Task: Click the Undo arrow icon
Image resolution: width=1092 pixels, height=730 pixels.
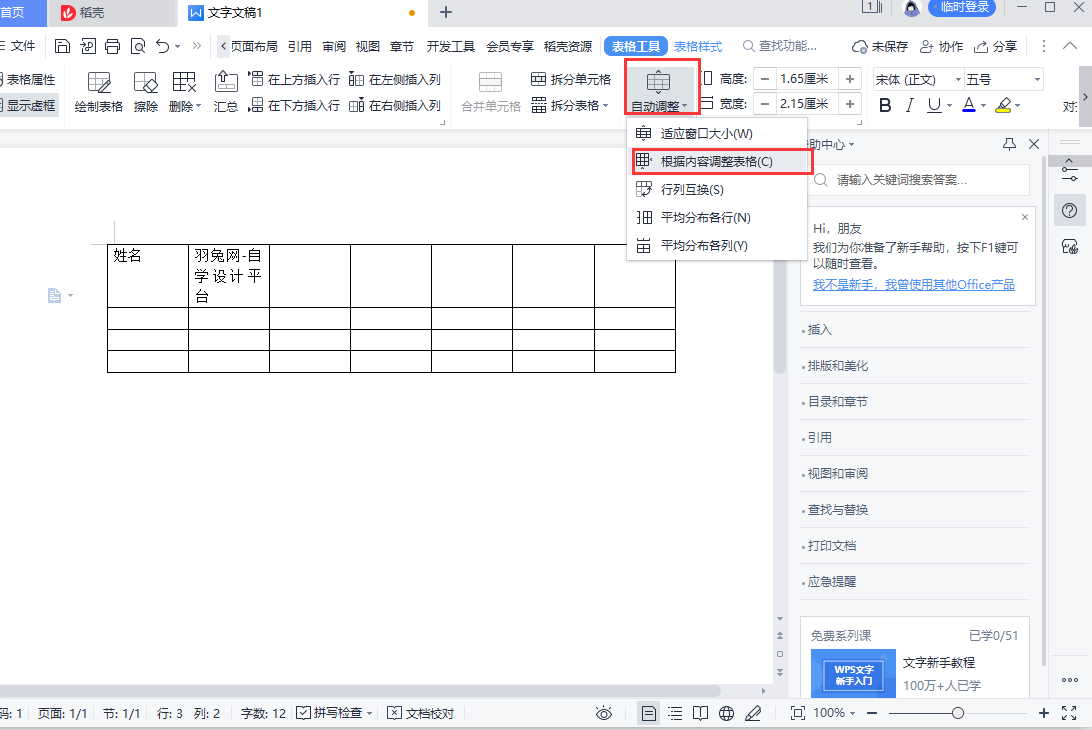Action: (162, 46)
